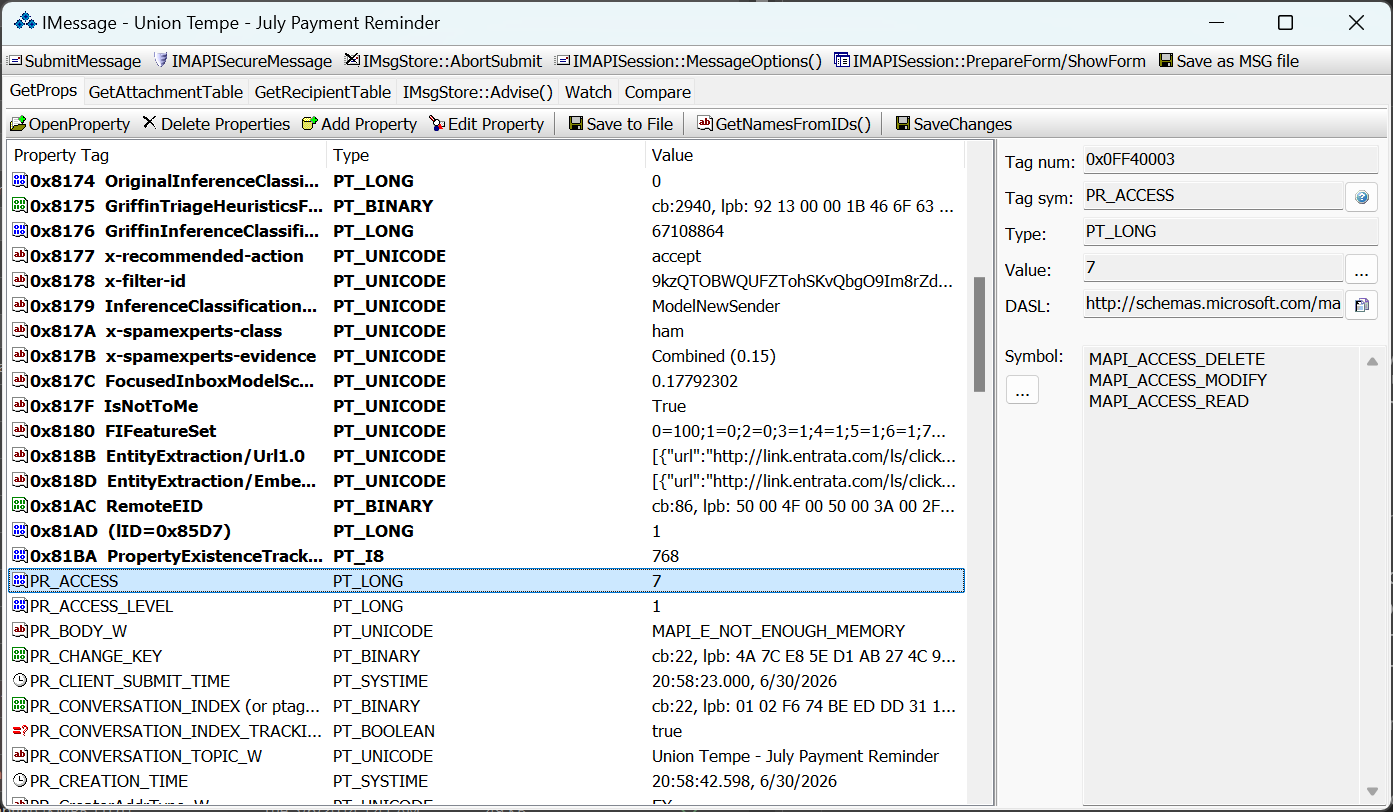This screenshot has width=1393, height=812.
Task: Switch to the GetRecipientTable tab
Action: point(323,92)
